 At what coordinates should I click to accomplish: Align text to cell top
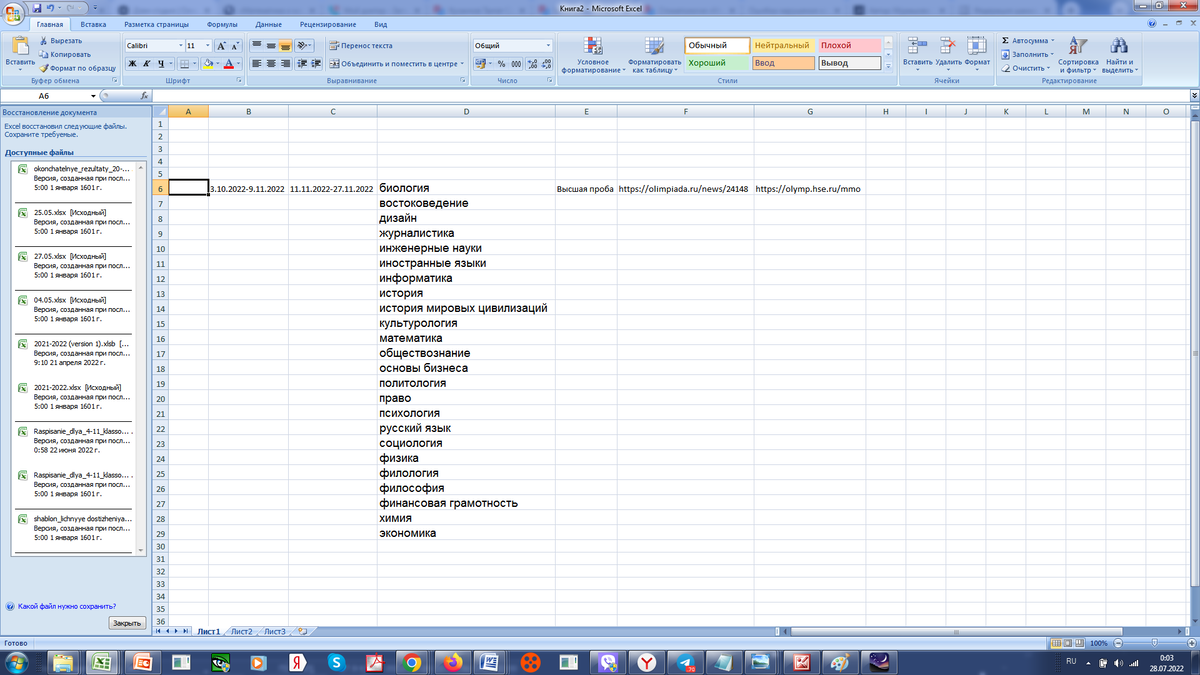[256, 45]
